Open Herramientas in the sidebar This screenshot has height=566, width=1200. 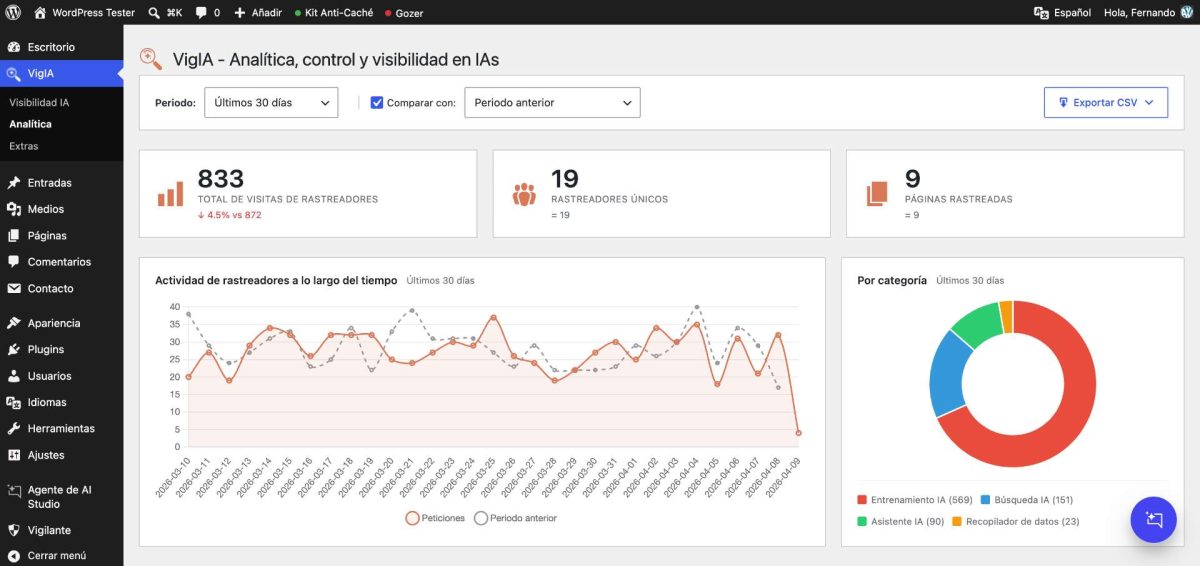61,428
